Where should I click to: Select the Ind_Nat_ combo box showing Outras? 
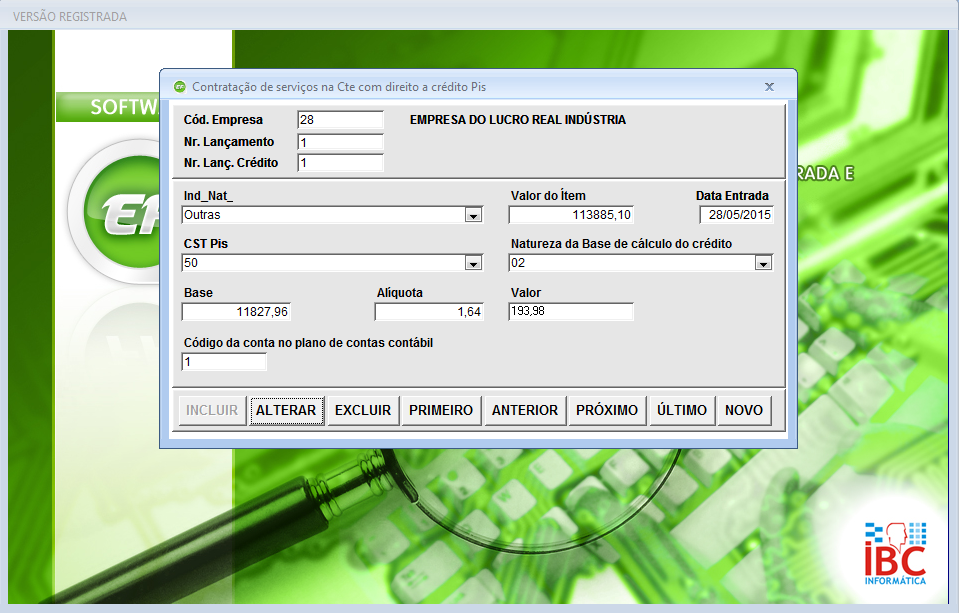(x=332, y=215)
